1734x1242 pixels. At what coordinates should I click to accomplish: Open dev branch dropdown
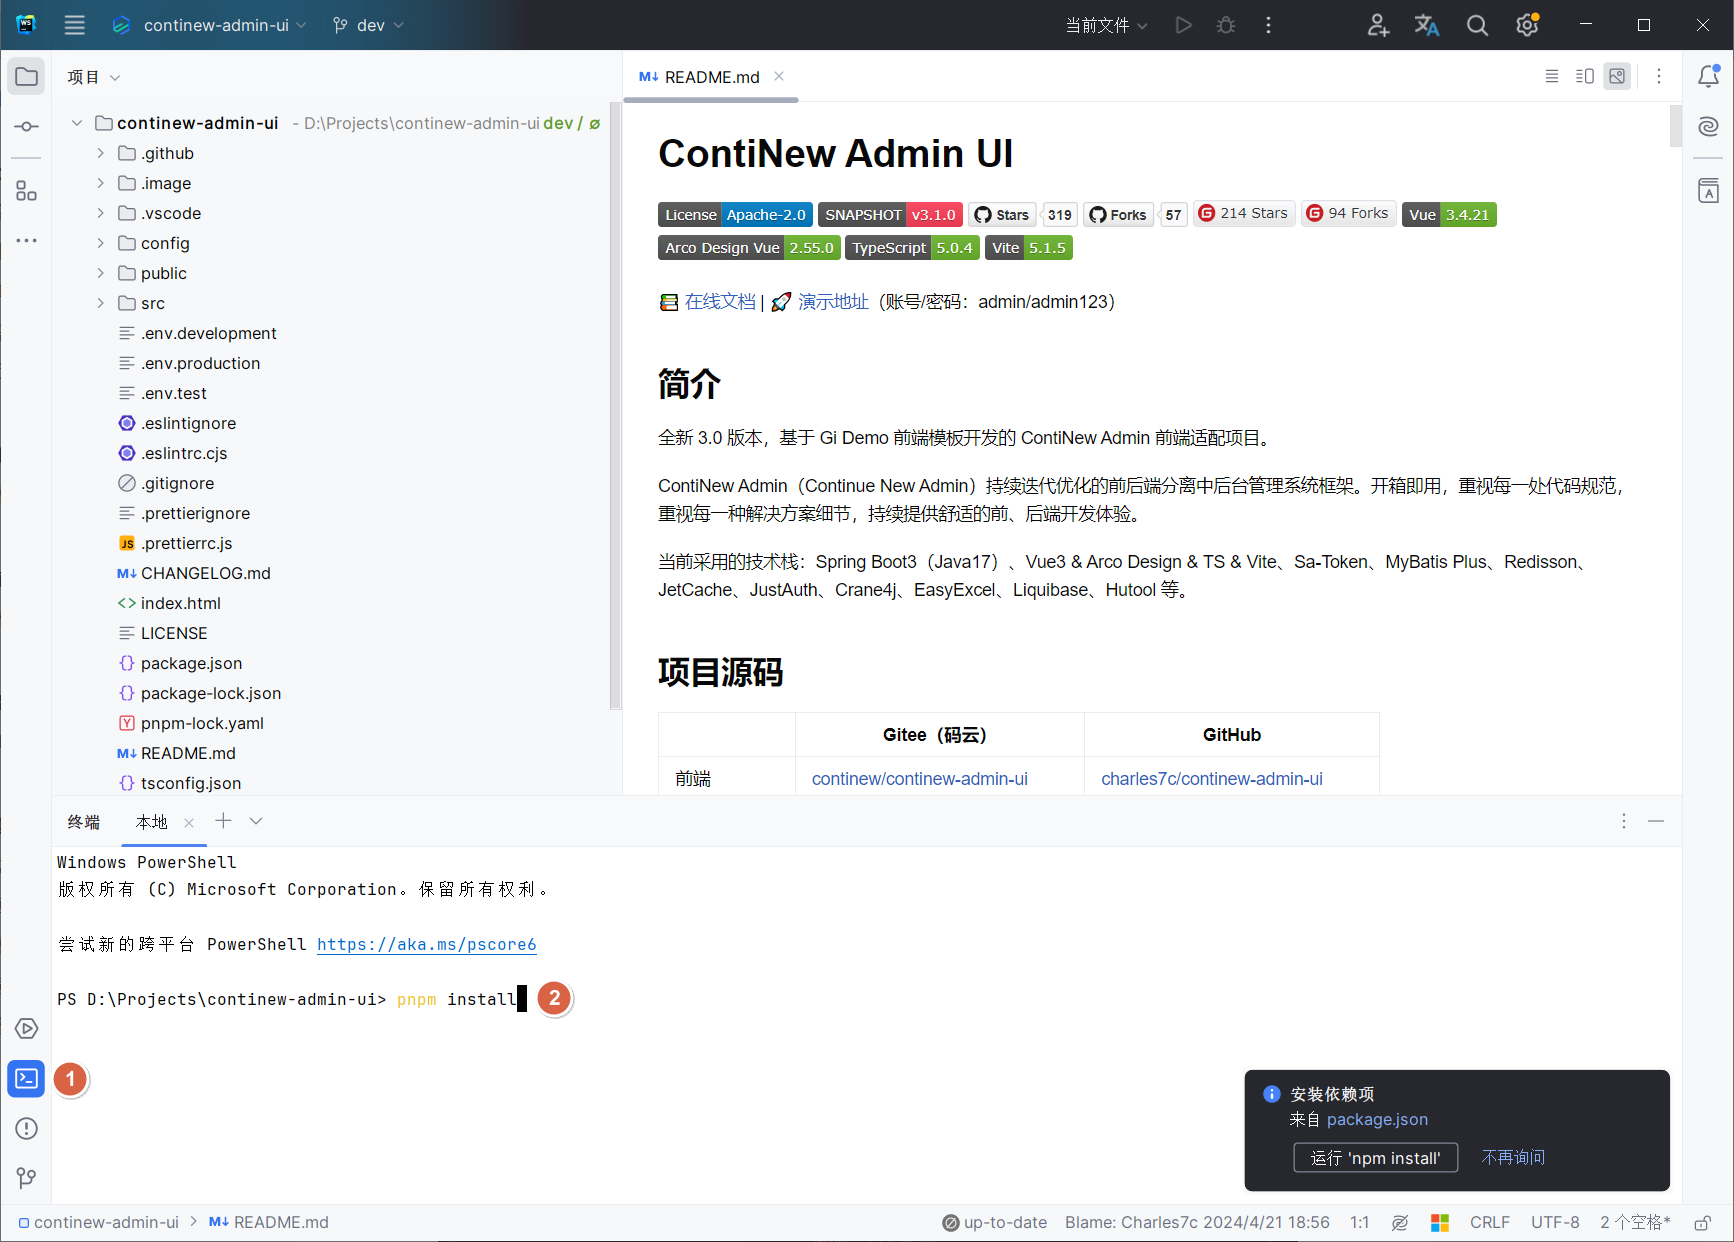pyautogui.click(x=368, y=25)
